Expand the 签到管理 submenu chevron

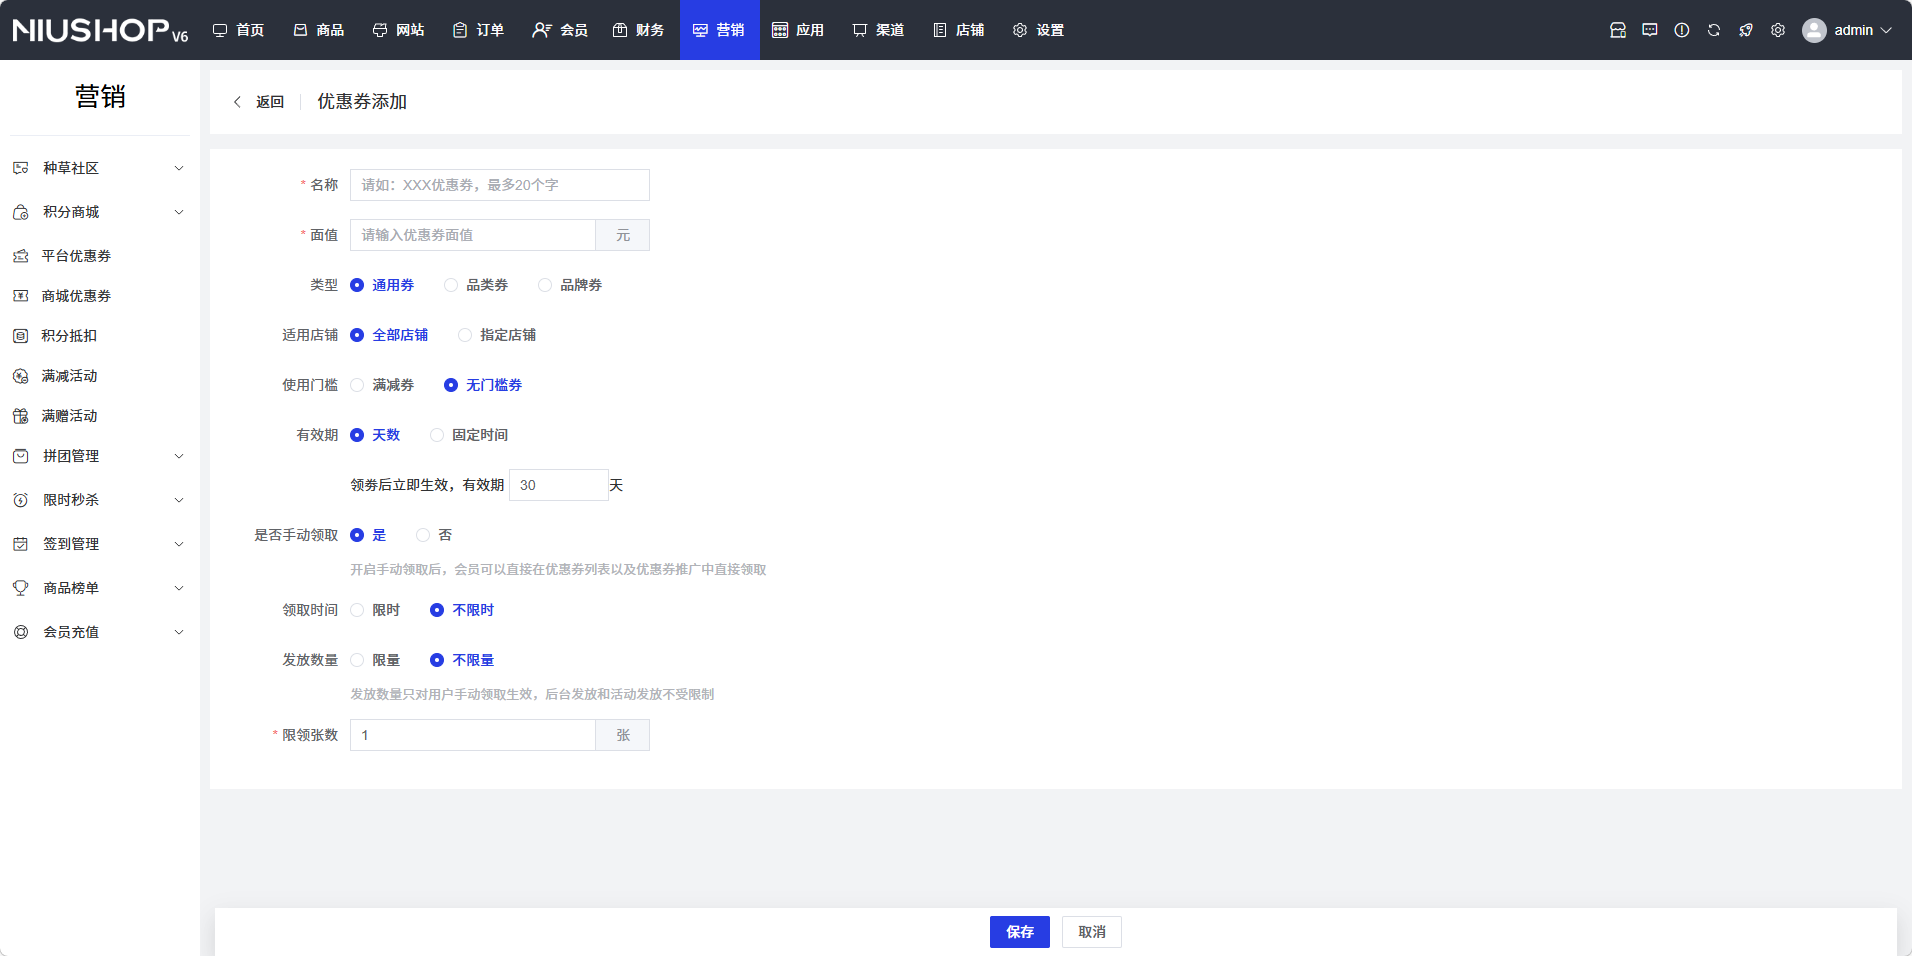pos(179,544)
